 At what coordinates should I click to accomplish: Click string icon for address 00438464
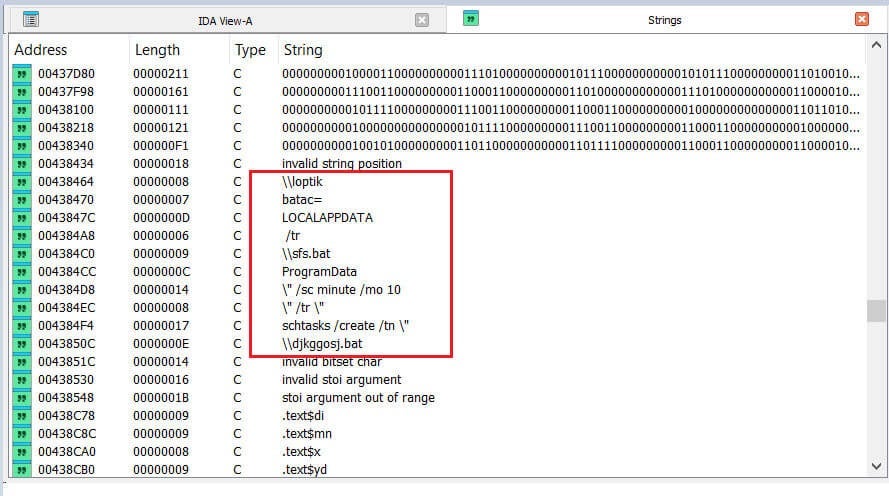click(21, 182)
